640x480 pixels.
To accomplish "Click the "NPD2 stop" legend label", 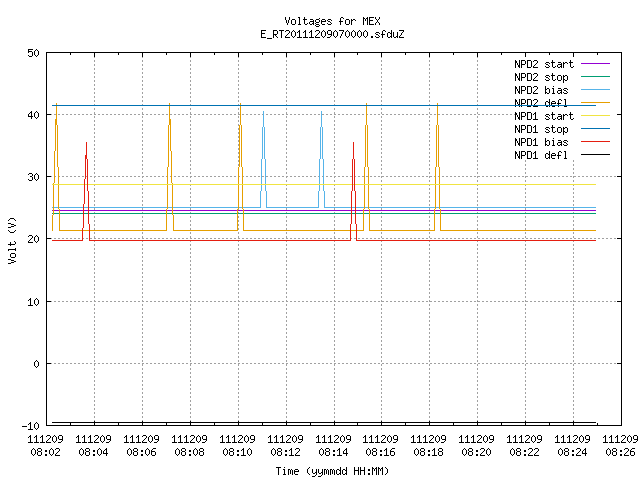I will (541, 77).
